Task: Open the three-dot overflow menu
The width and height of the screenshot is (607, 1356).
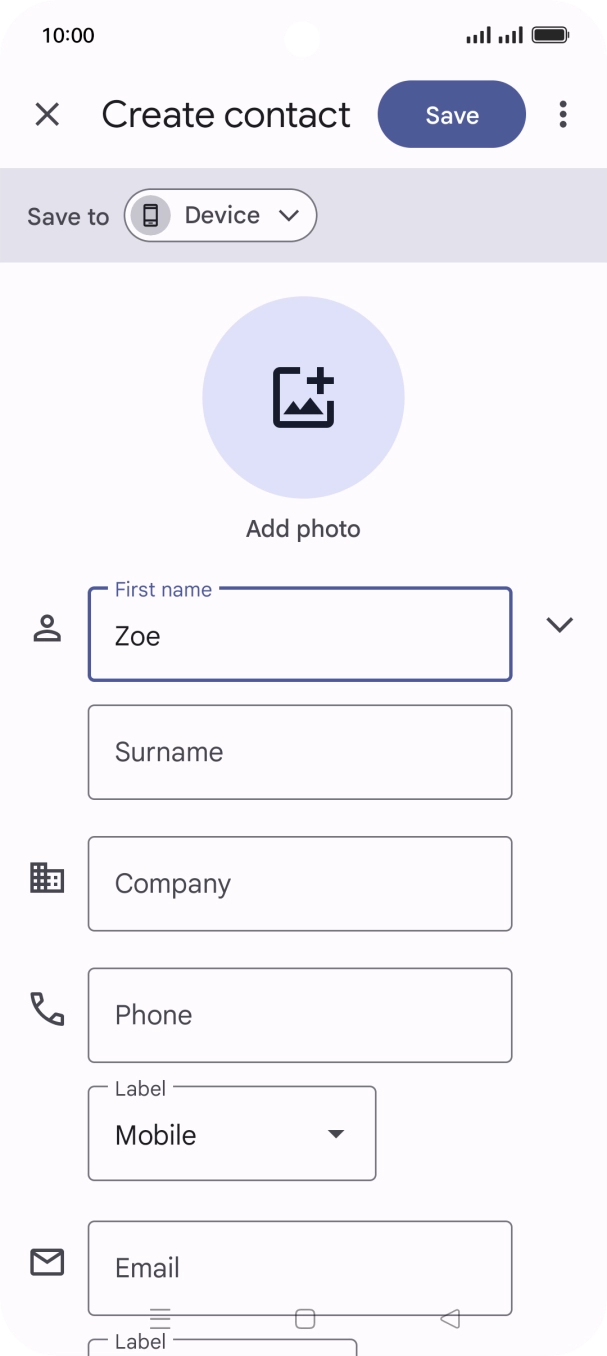Action: 562,114
